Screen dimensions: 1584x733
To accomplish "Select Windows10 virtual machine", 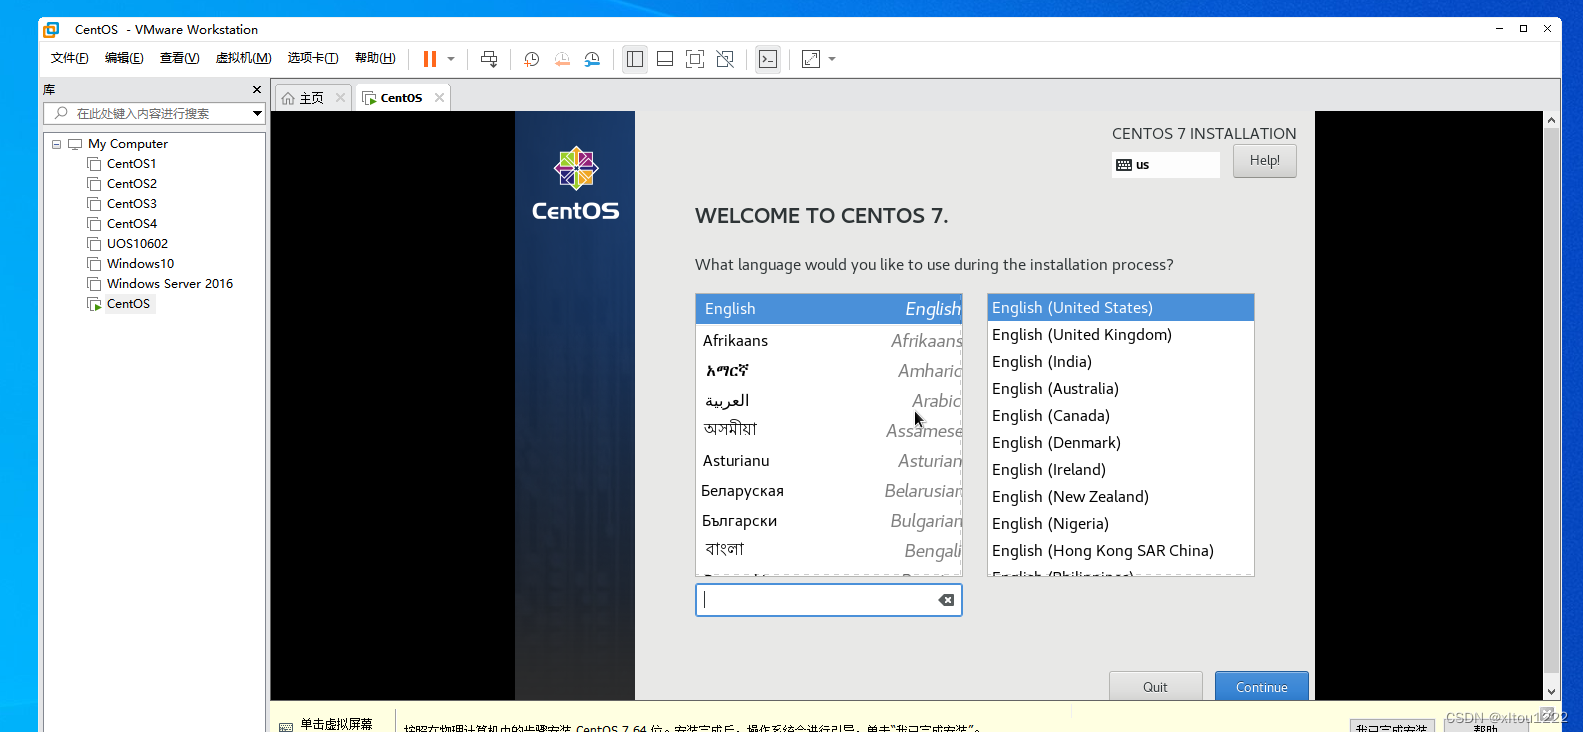I will [x=140, y=264].
